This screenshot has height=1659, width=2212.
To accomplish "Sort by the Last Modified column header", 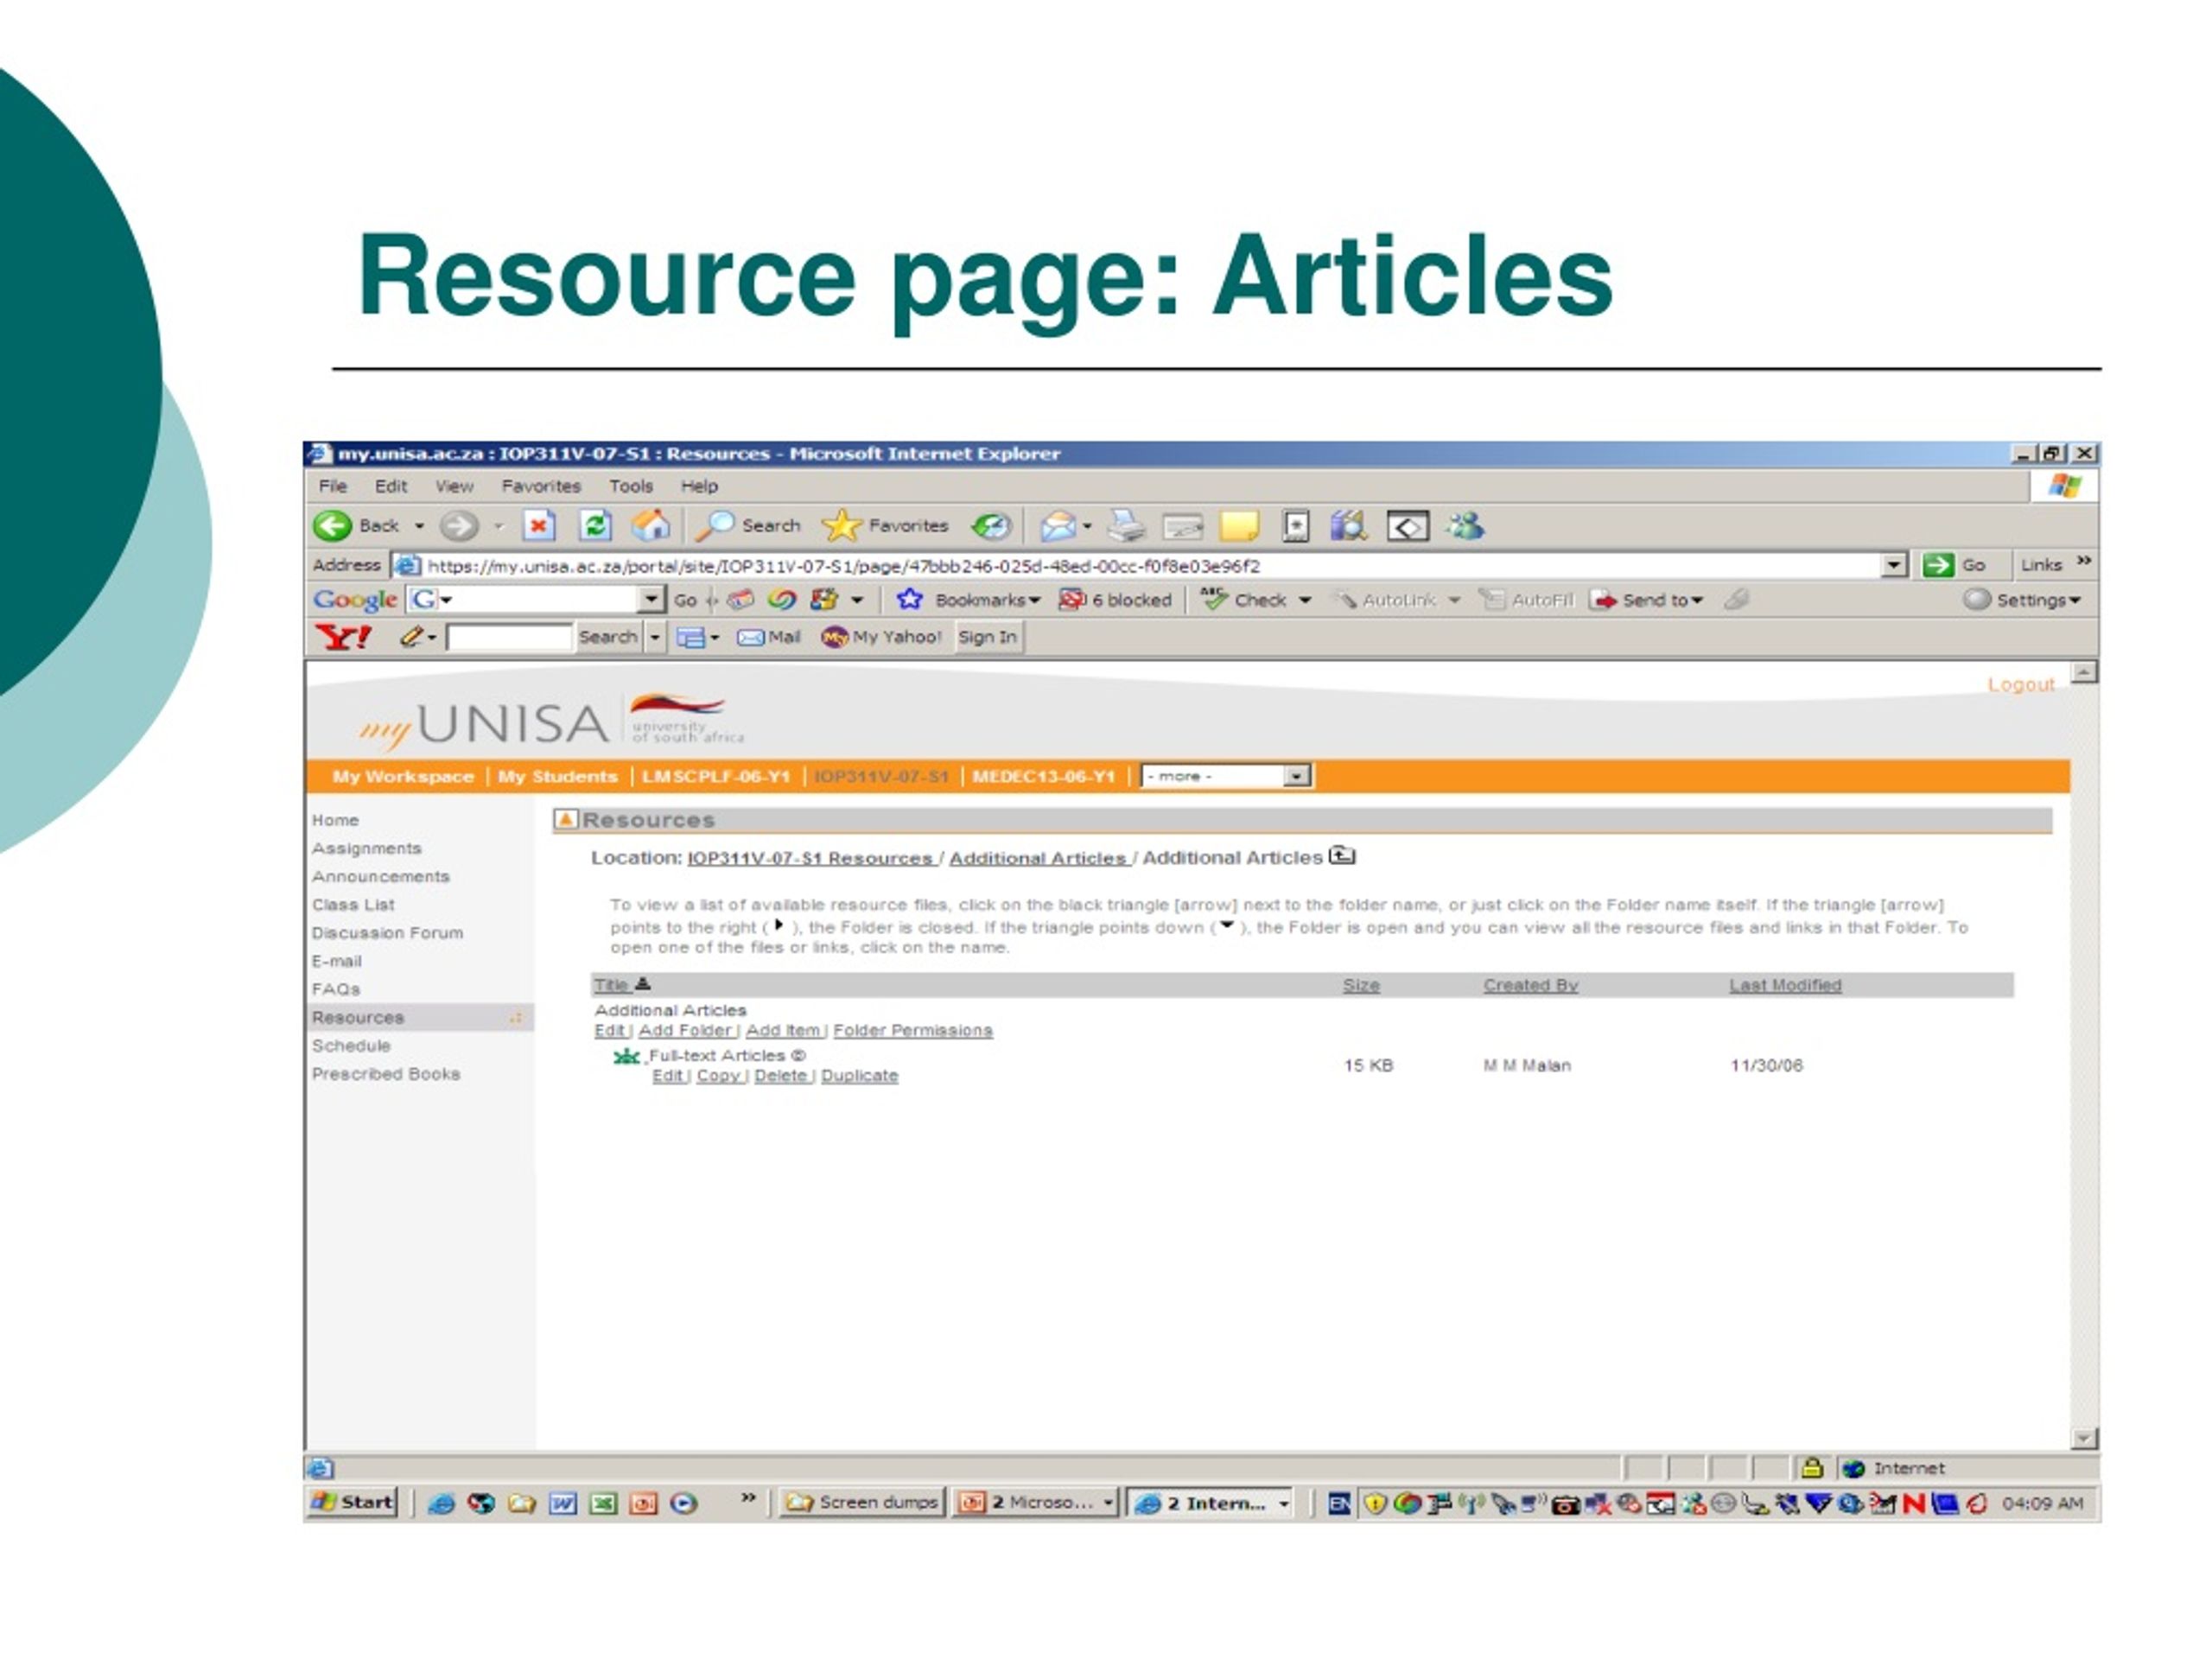I will (1785, 985).
